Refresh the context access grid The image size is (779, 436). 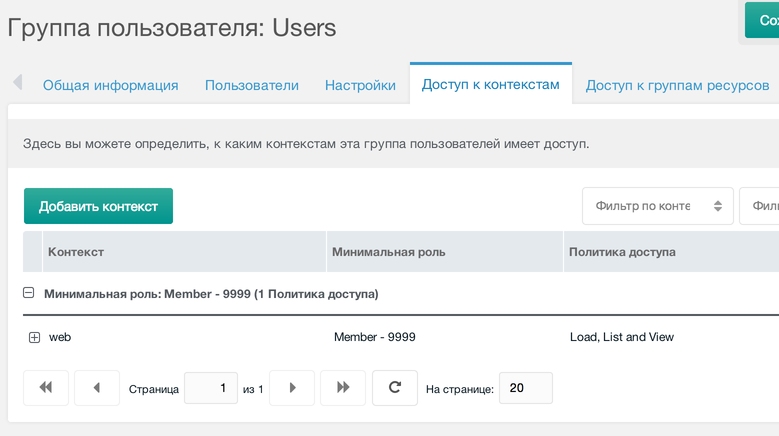(x=395, y=388)
